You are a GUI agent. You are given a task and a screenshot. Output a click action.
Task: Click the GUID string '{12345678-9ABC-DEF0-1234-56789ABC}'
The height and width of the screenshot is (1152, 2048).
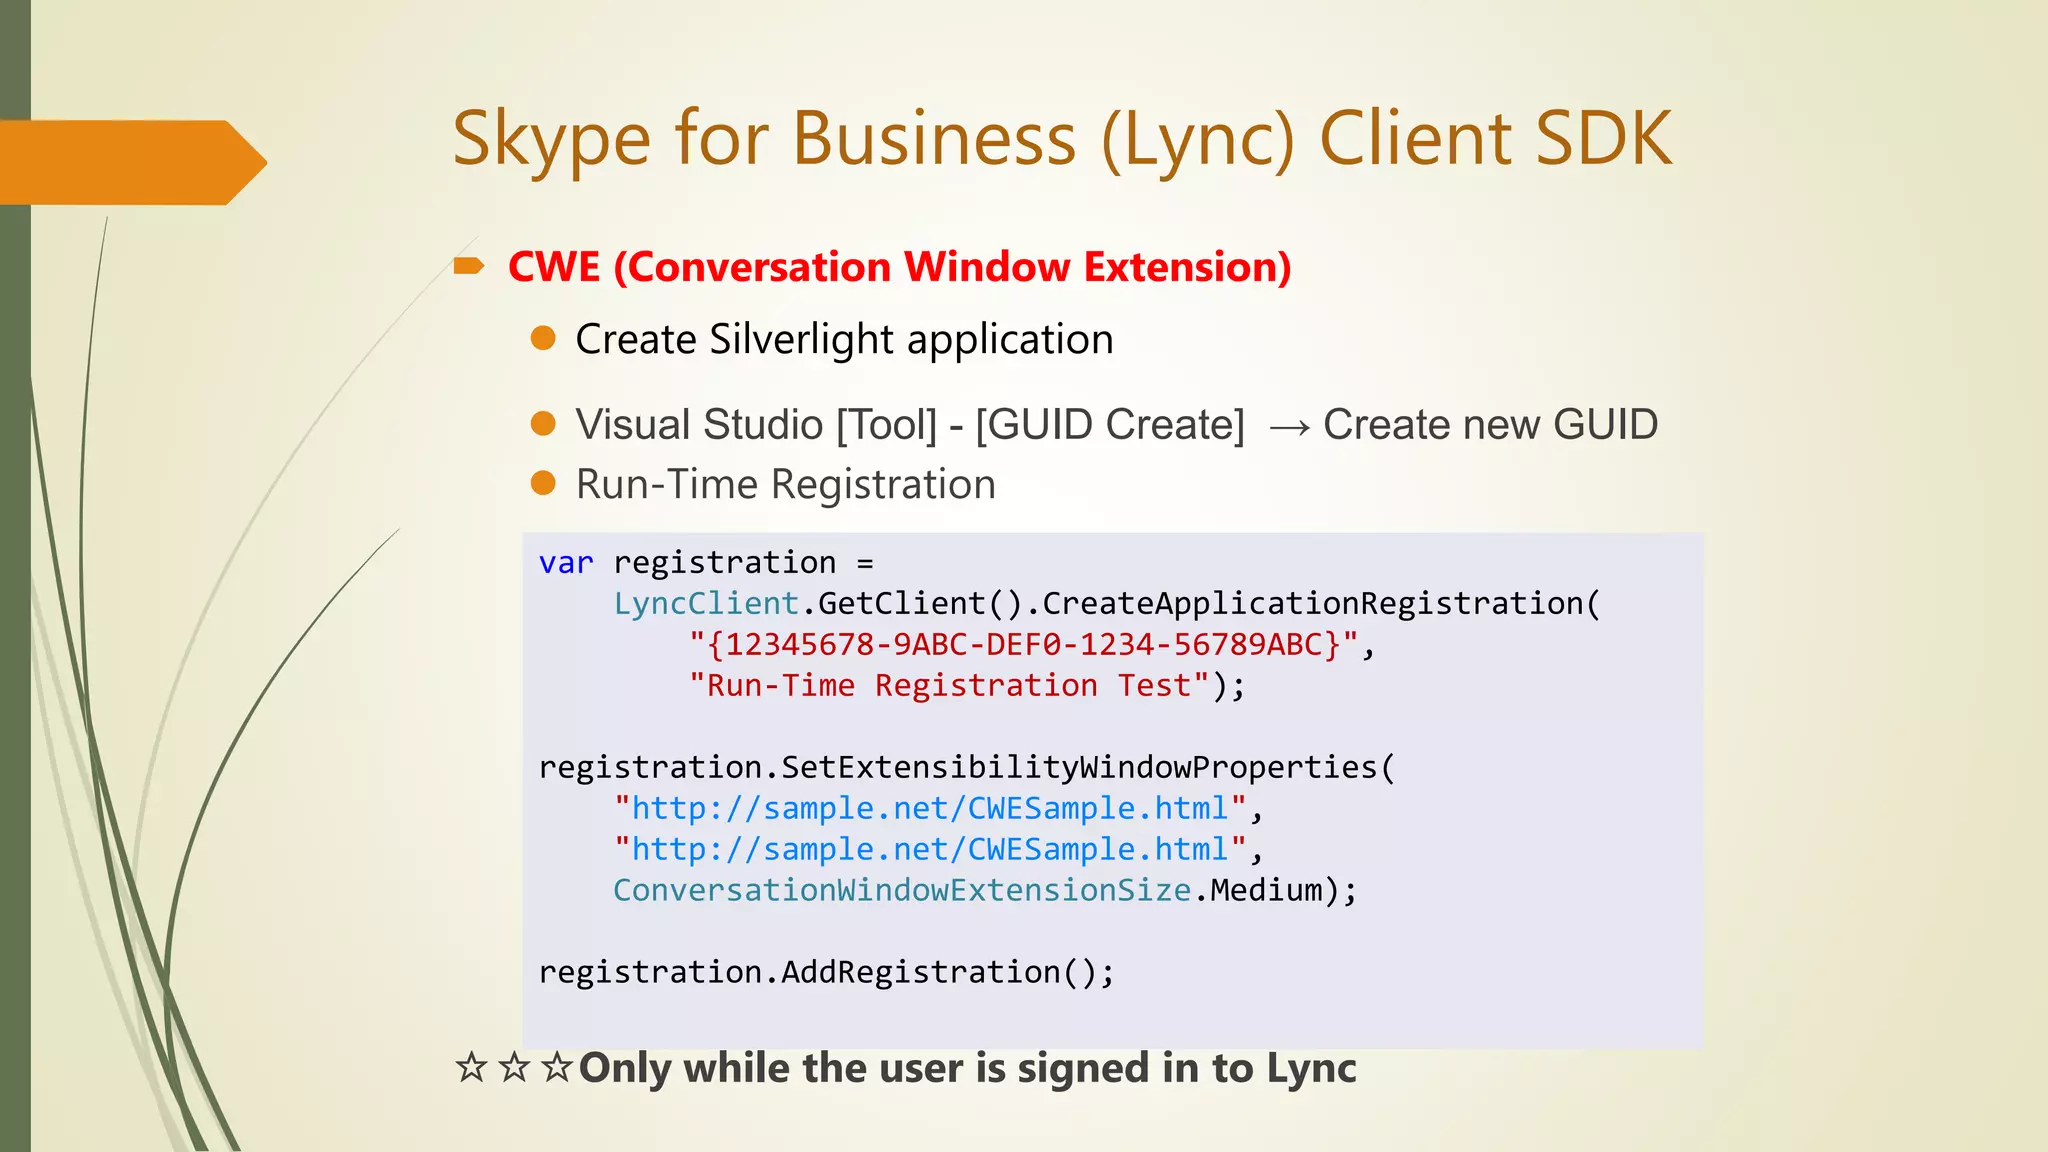(1023, 645)
